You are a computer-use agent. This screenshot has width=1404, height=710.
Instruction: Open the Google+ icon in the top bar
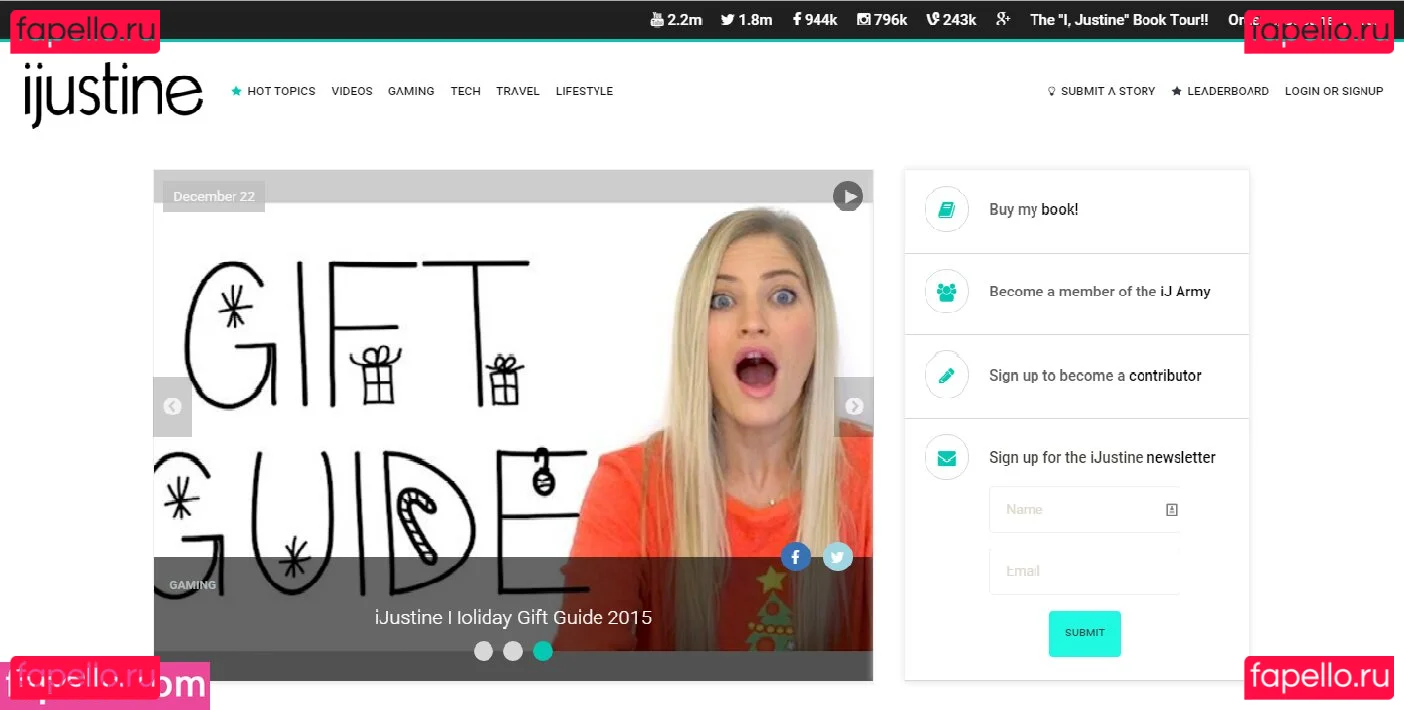coord(1003,18)
